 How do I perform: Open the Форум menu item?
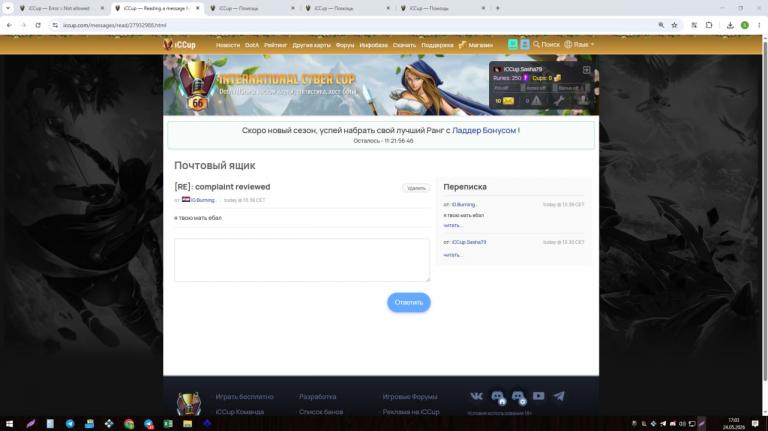coord(345,45)
